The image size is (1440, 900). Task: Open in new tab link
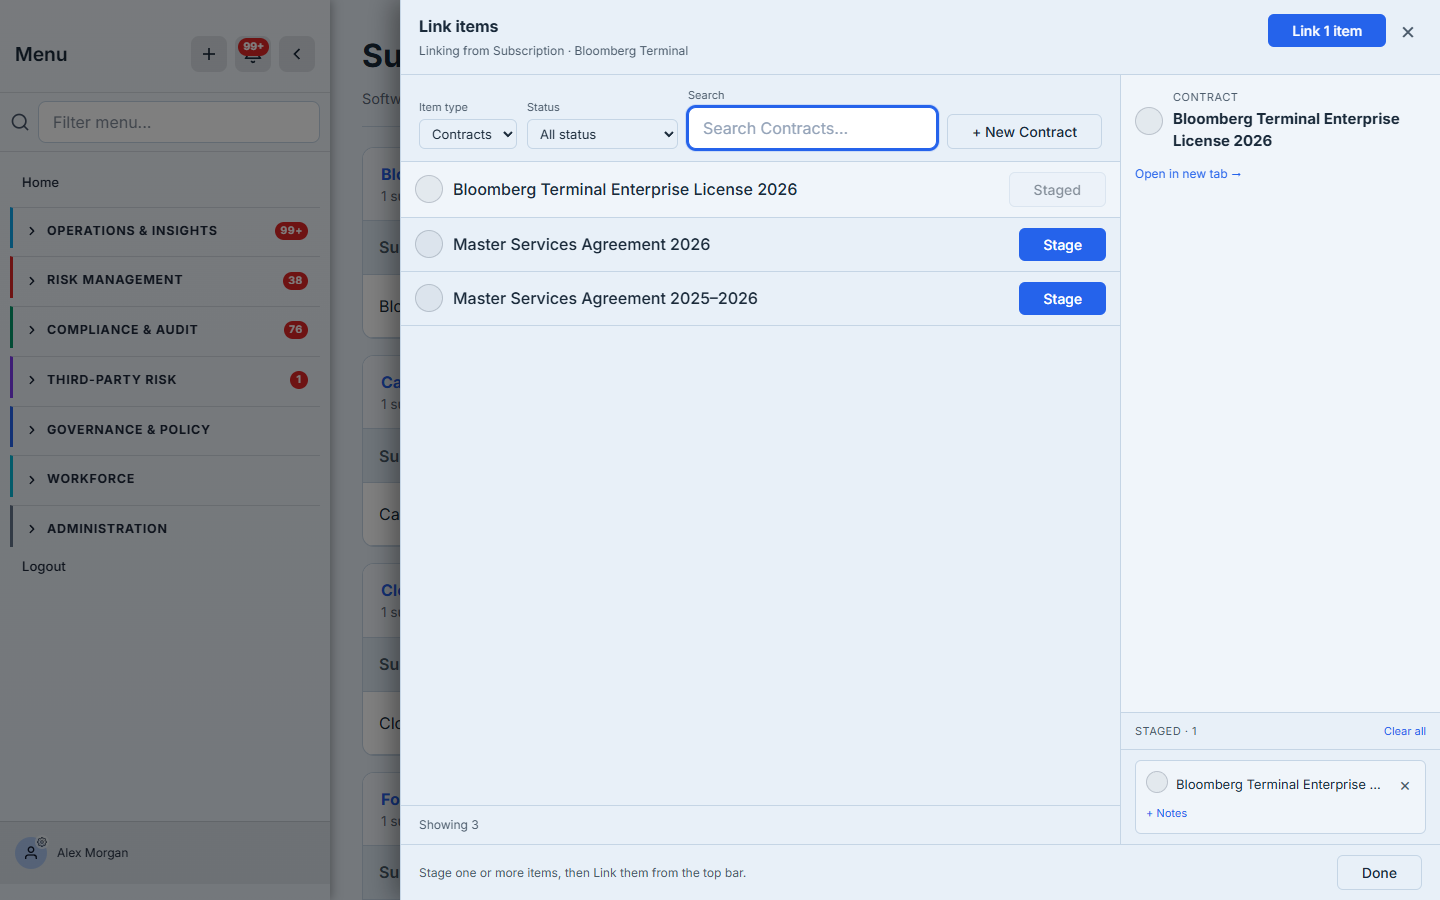point(1188,174)
